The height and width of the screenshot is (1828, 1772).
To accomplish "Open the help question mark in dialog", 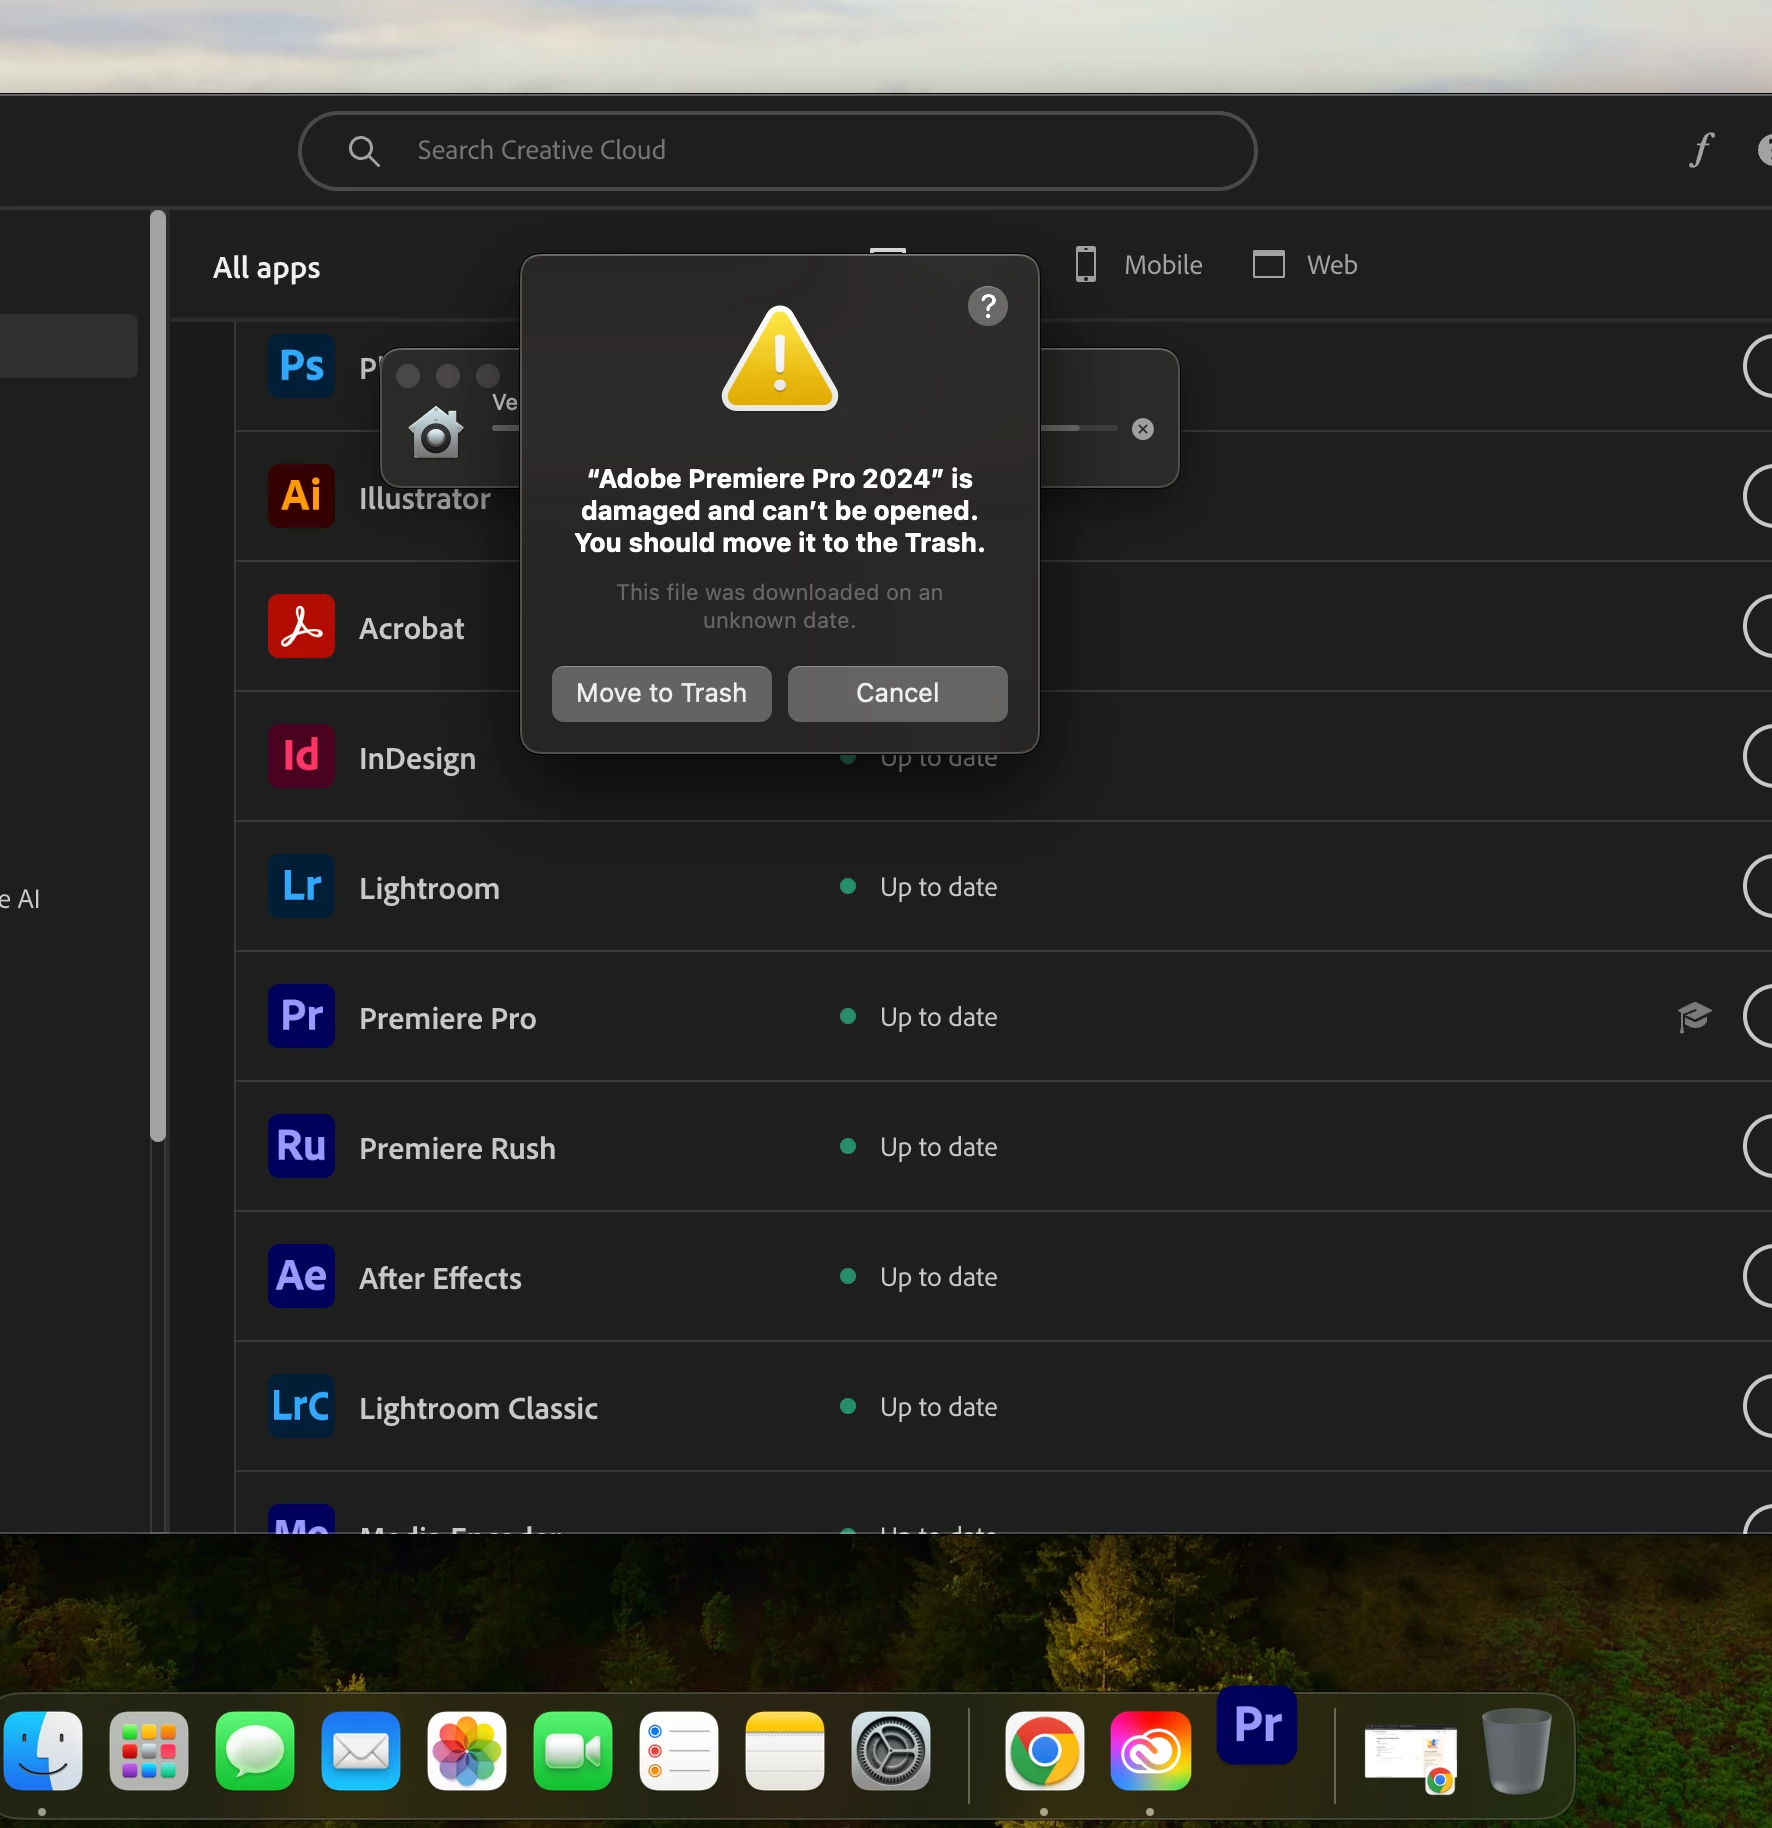I will pyautogui.click(x=987, y=306).
